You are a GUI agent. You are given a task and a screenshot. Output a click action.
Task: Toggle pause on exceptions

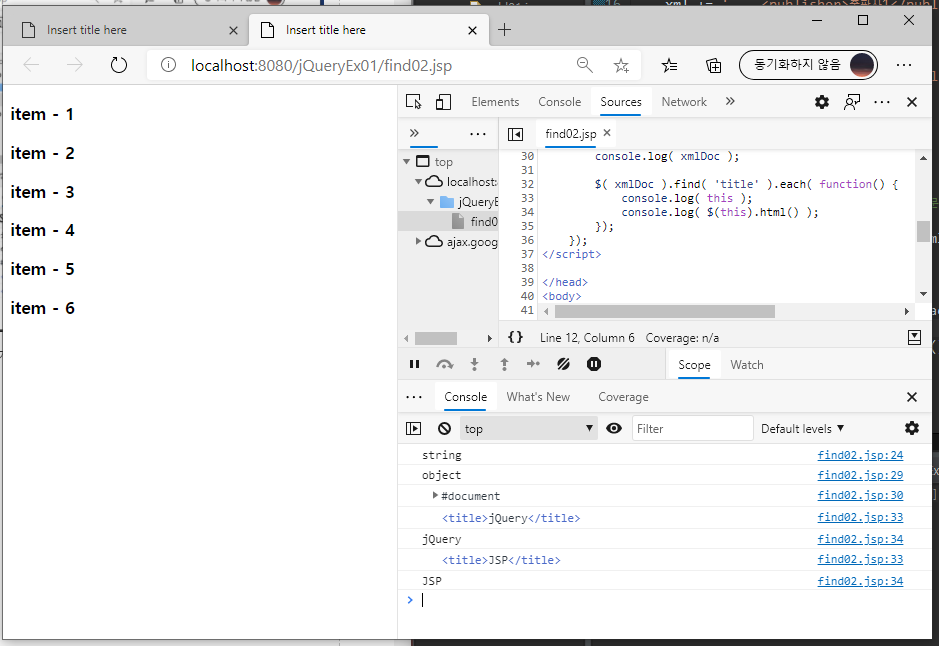pos(593,364)
